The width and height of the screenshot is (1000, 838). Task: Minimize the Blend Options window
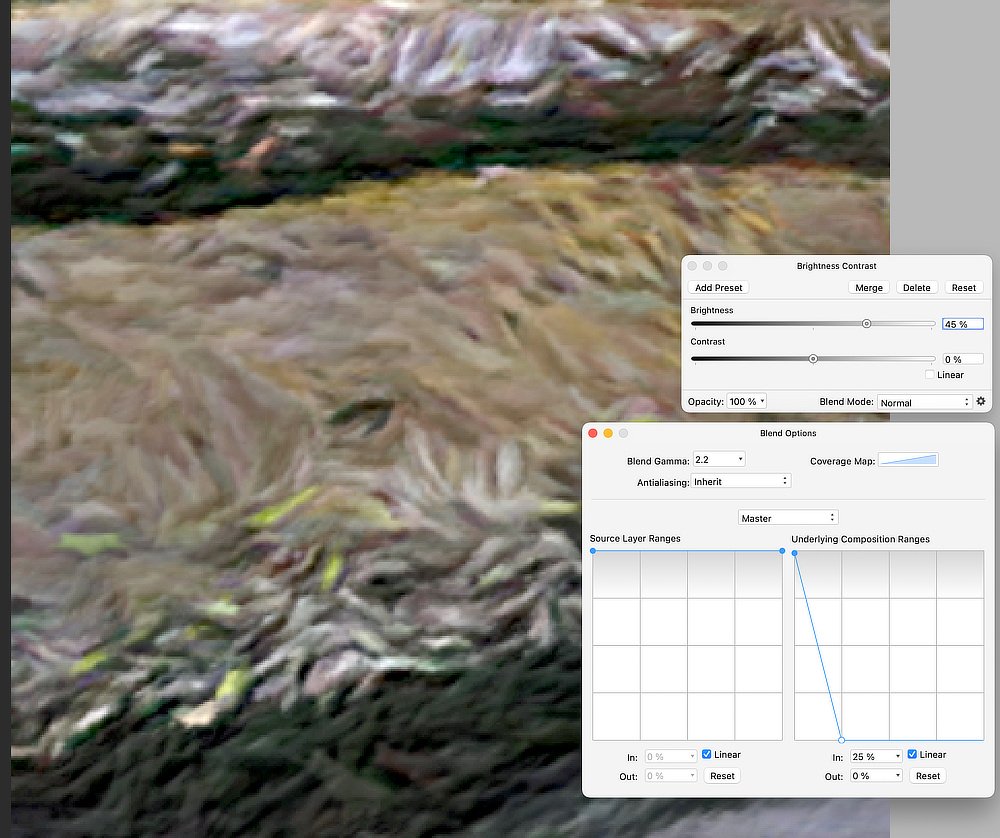click(608, 433)
